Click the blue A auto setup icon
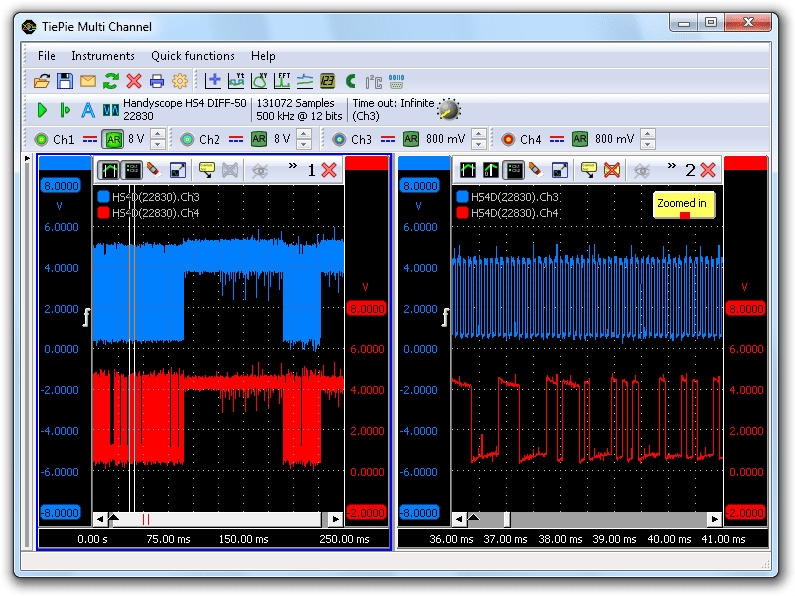Viewport: 795px width, 596px height. pos(88,109)
